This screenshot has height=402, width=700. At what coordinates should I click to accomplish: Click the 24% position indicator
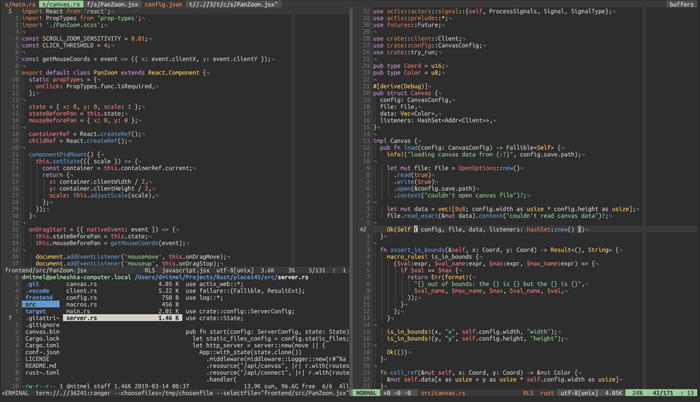637,393
